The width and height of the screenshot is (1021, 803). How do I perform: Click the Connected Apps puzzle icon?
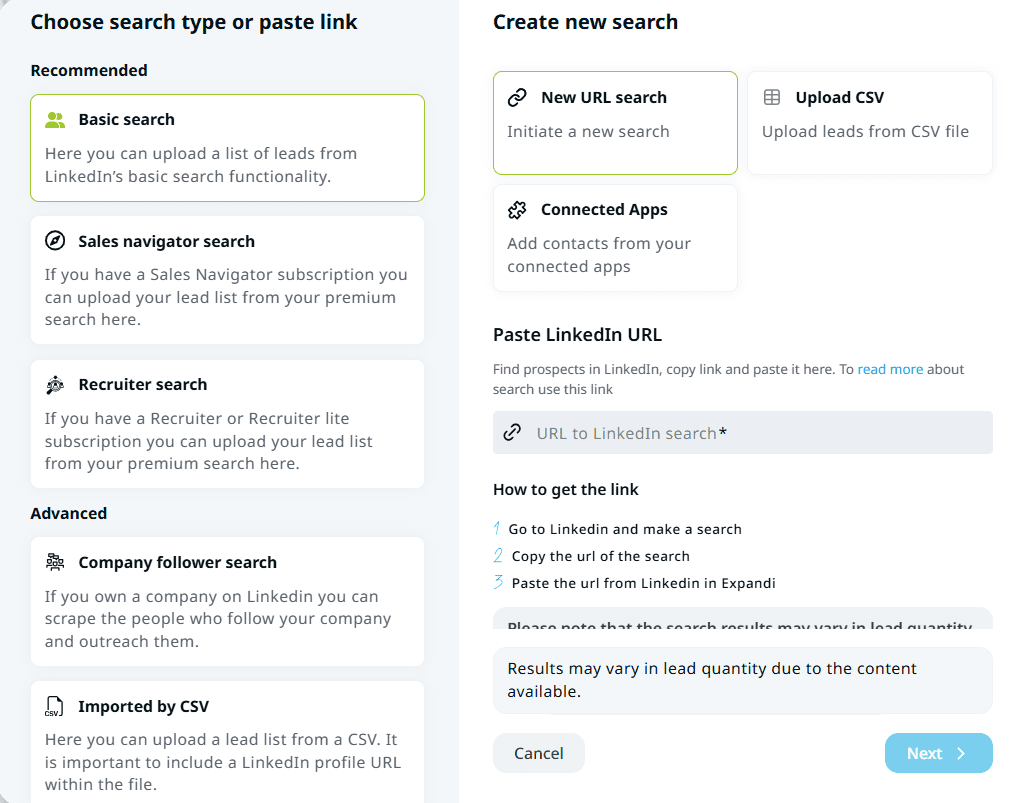pyautogui.click(x=517, y=210)
